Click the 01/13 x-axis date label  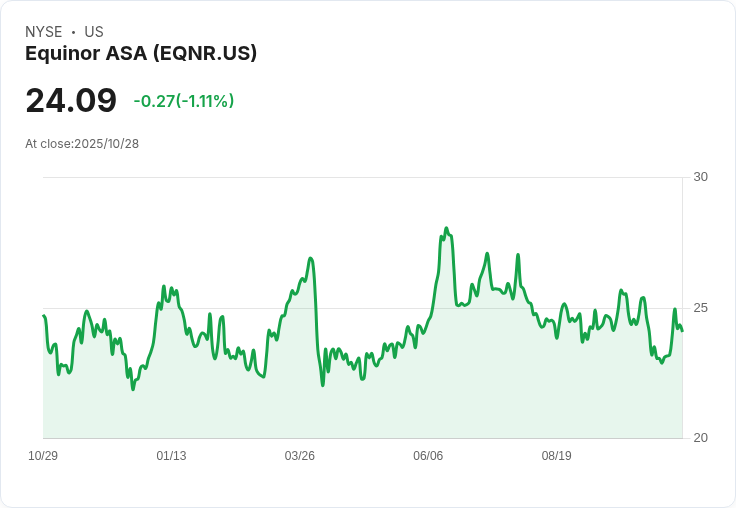[x=171, y=455]
